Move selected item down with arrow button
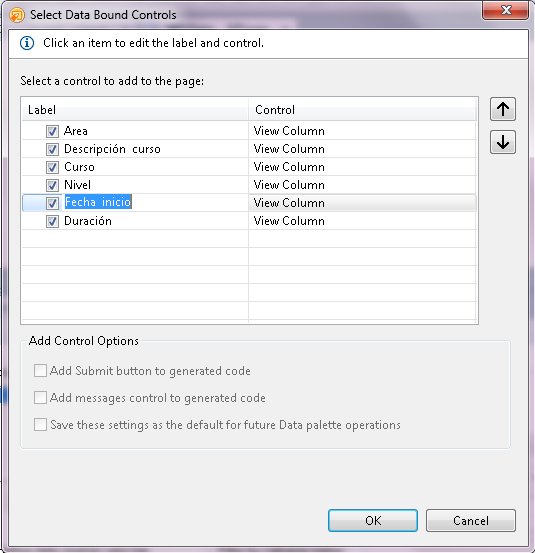The image size is (535, 553). [x=503, y=142]
